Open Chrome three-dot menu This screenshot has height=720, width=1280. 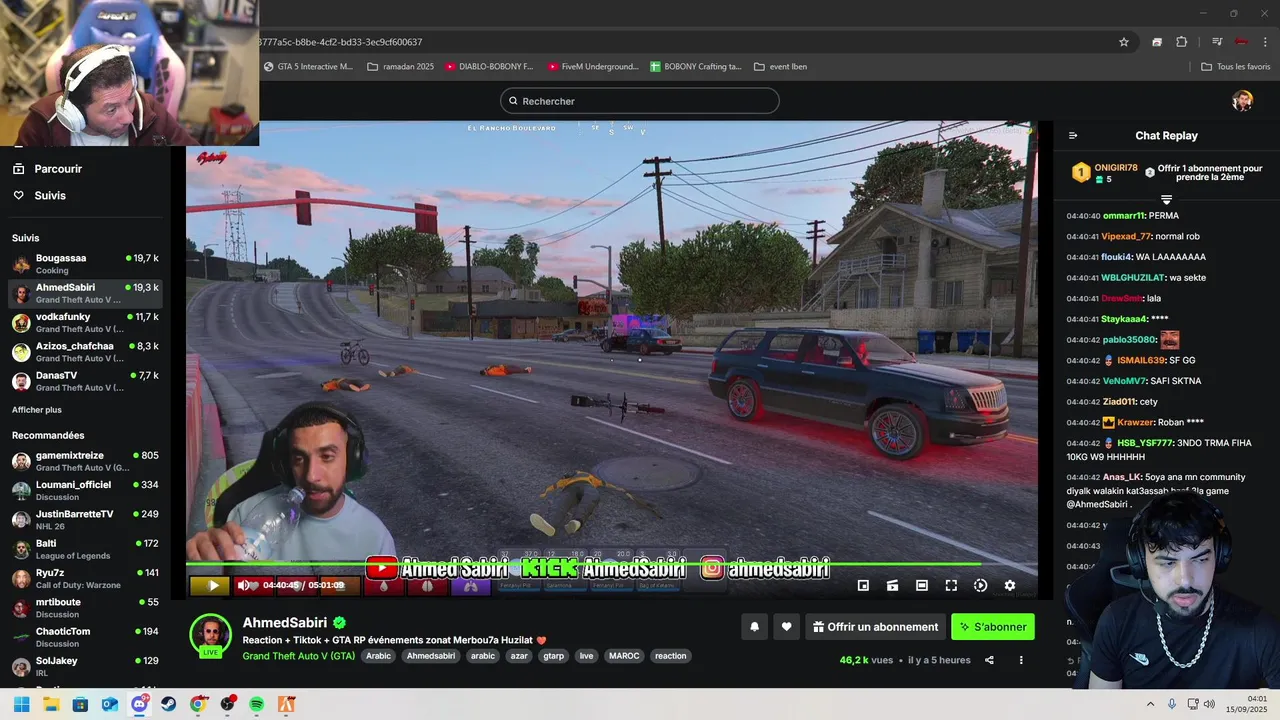click(1266, 42)
